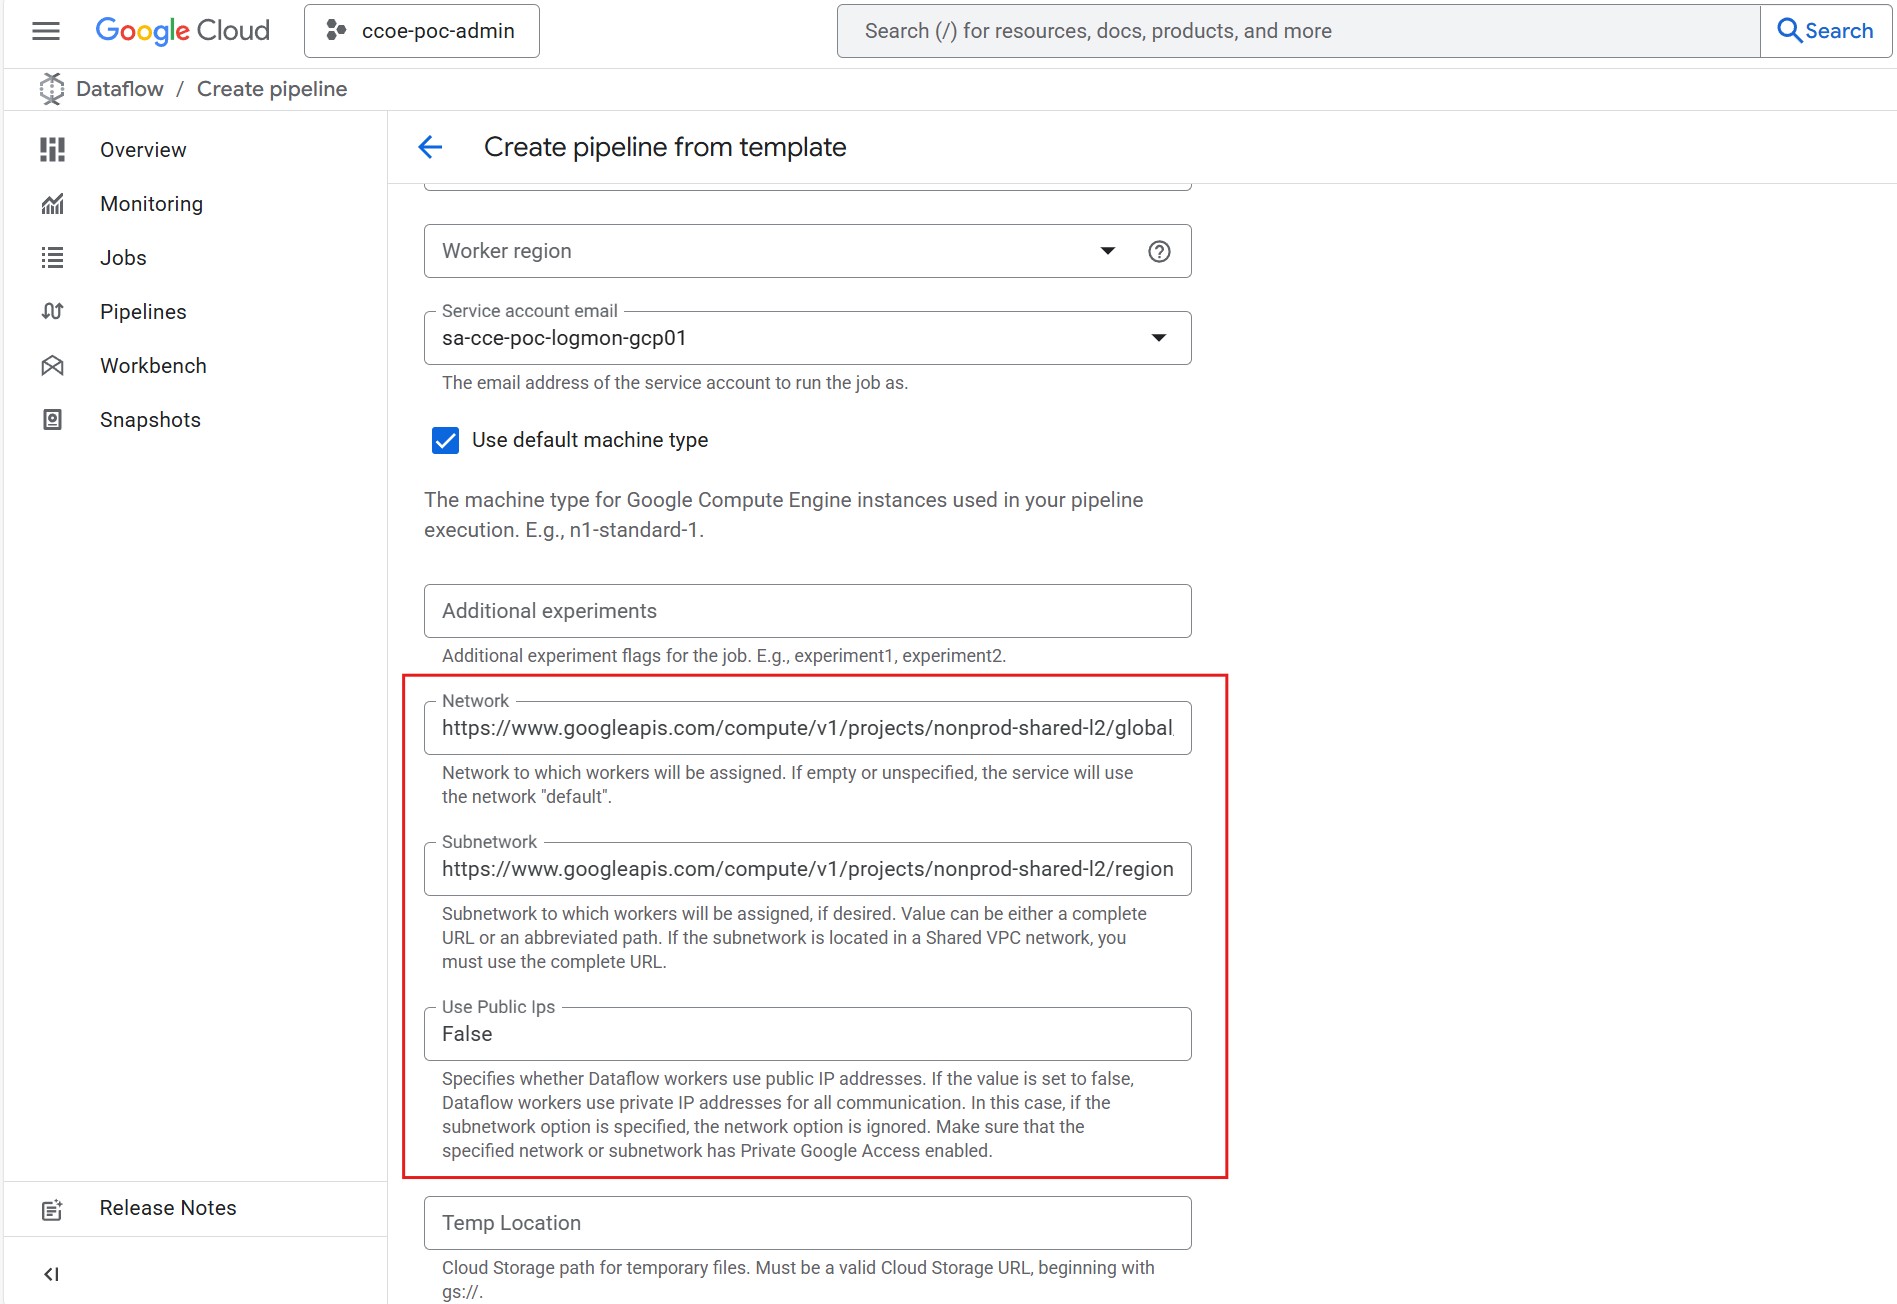
Task: Click the Overview dashboard icon
Action: 52,150
